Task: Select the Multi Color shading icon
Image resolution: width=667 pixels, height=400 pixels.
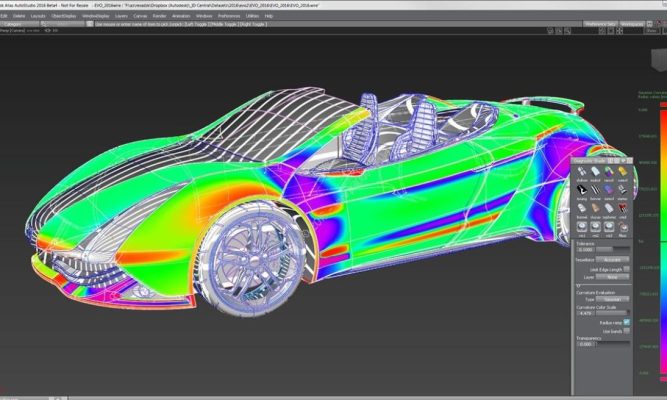Action: (x=594, y=173)
